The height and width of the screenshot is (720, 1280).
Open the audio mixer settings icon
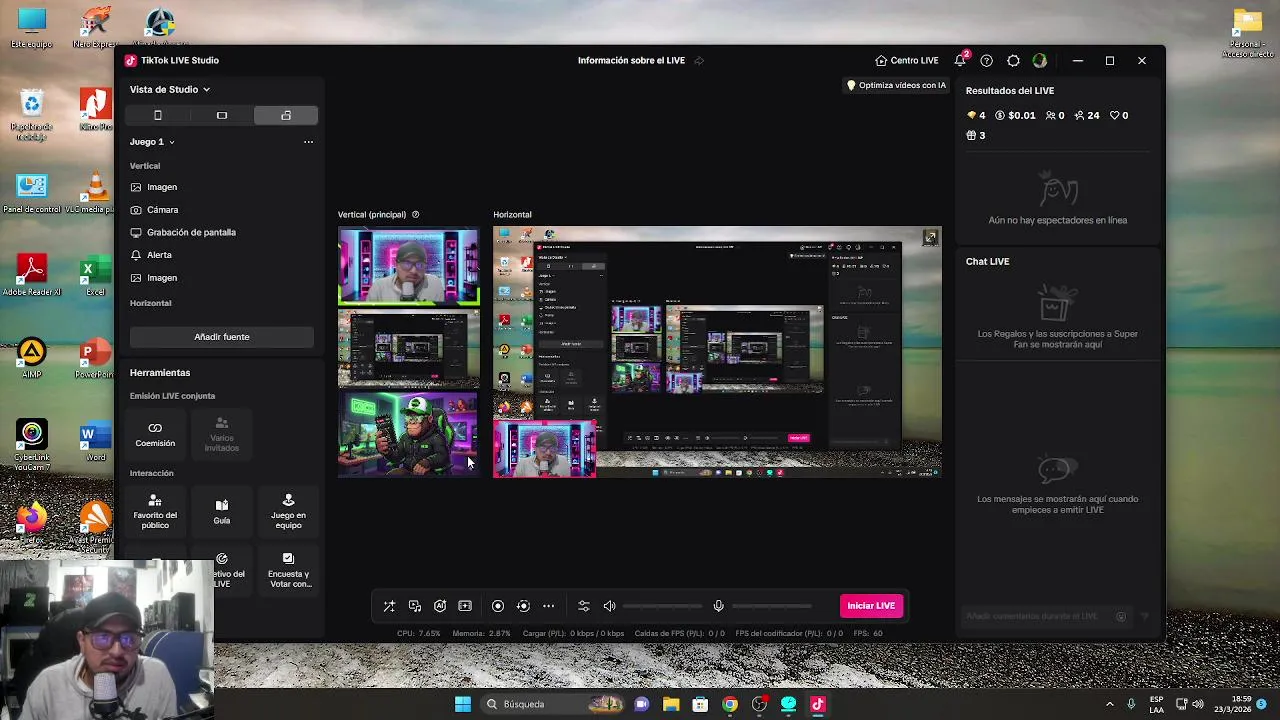click(584, 606)
